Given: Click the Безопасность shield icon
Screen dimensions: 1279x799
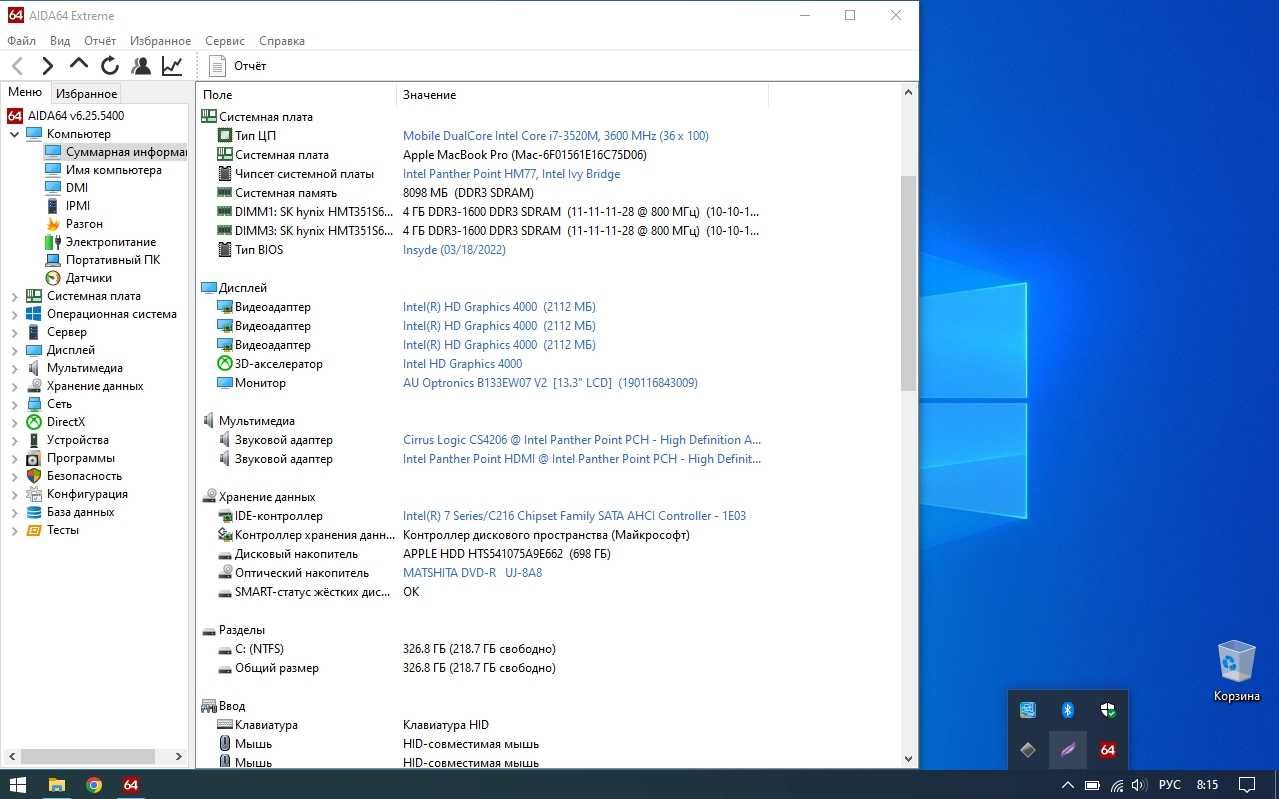Looking at the screenshot, I should 34,476.
